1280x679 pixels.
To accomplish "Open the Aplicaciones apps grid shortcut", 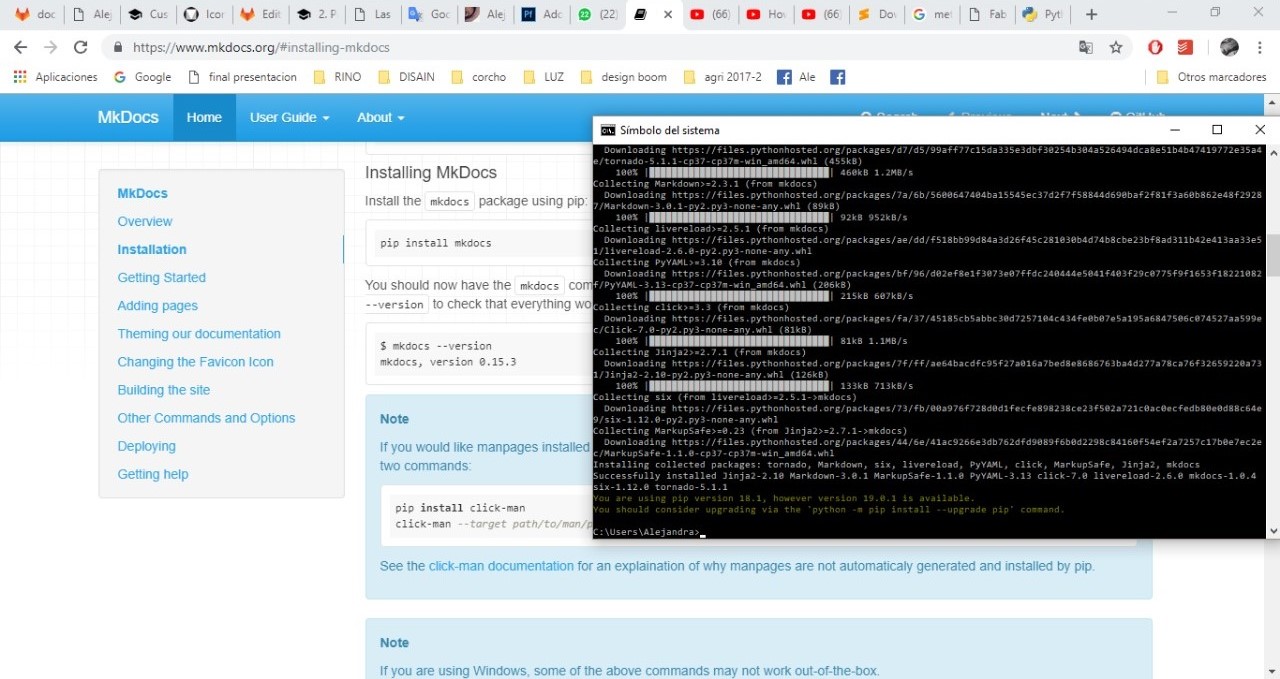I will (x=55, y=77).
